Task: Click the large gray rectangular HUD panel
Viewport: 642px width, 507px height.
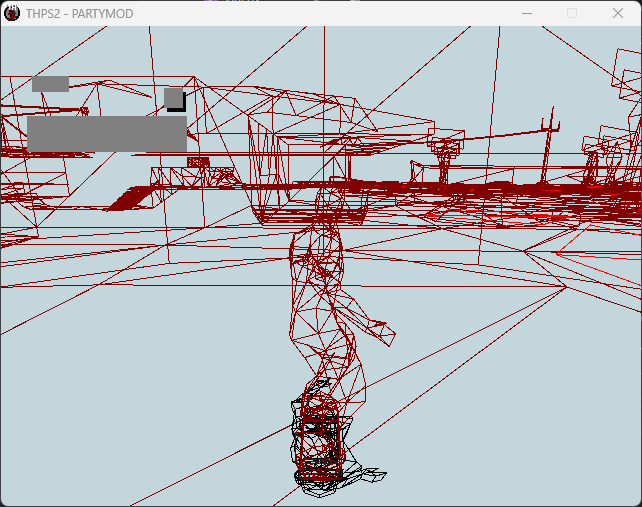Action: [x=107, y=134]
